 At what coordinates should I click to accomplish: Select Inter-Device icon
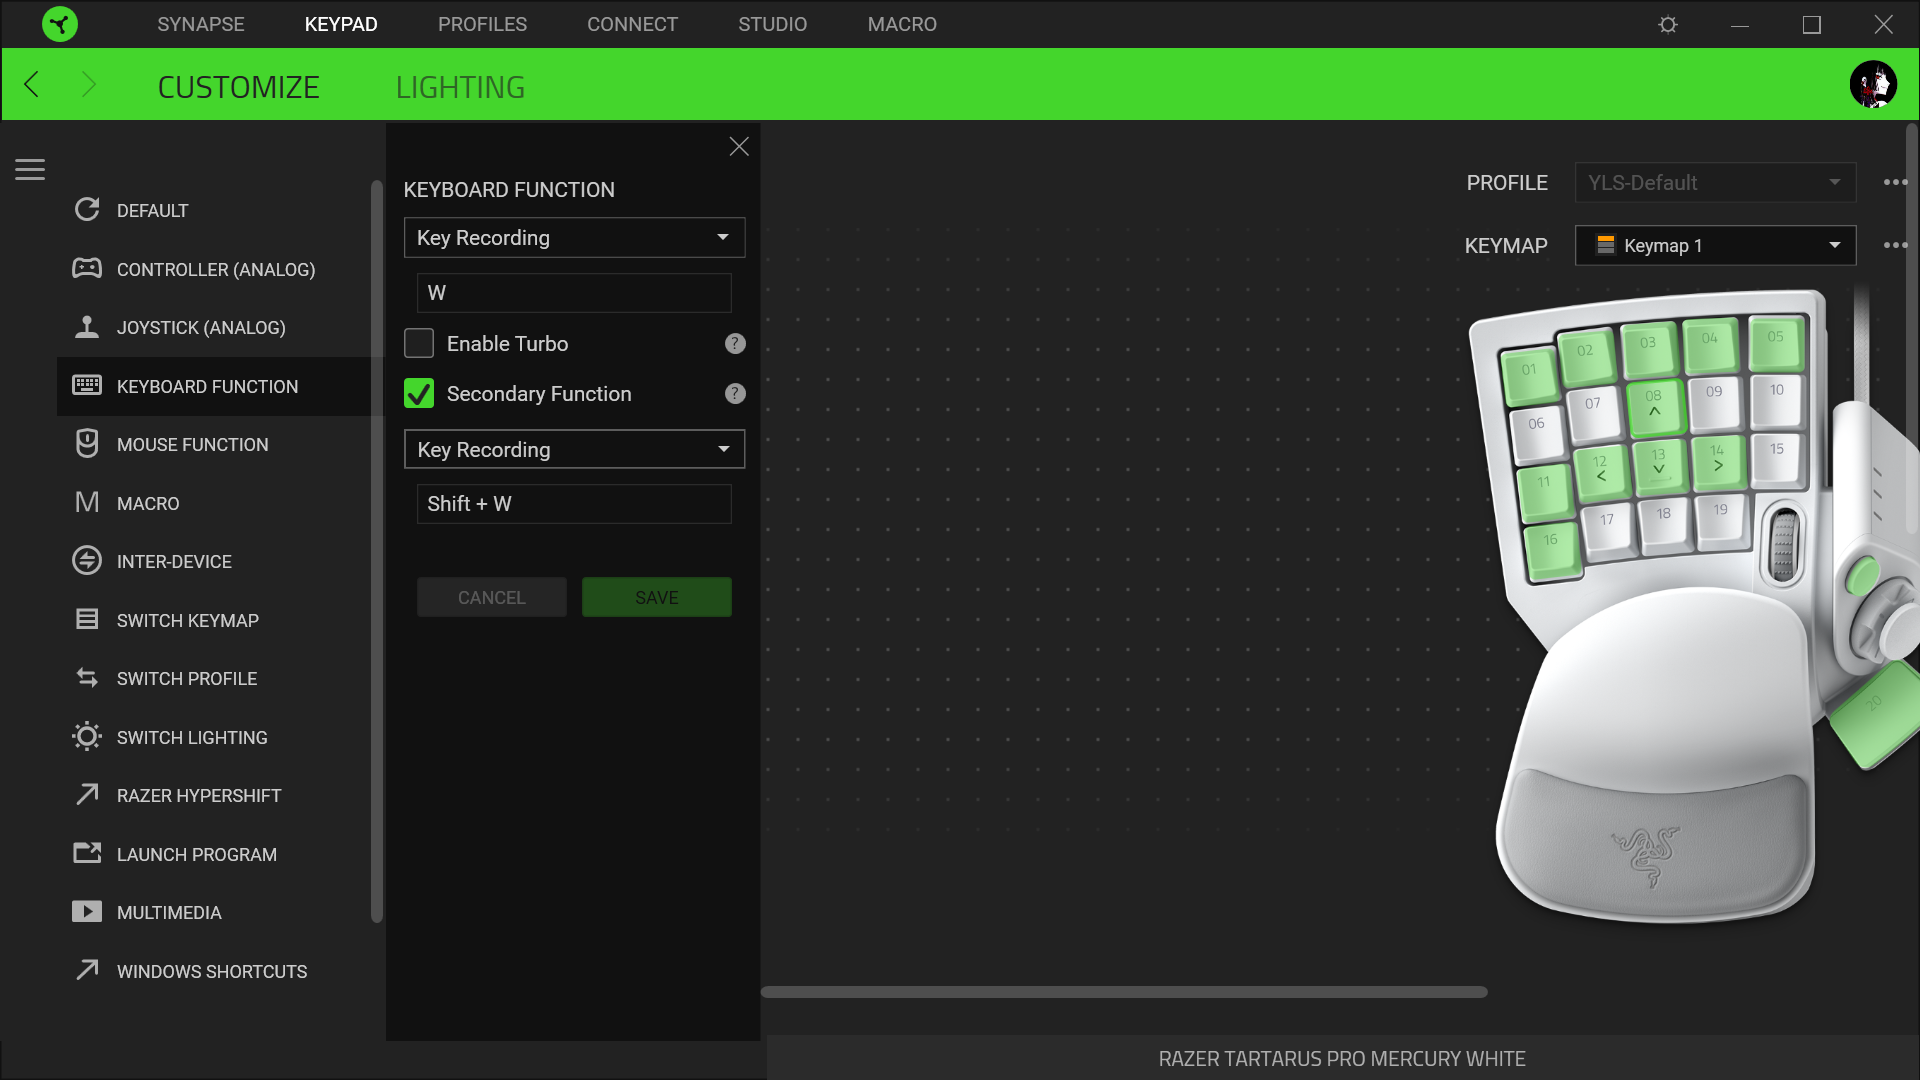click(x=87, y=560)
